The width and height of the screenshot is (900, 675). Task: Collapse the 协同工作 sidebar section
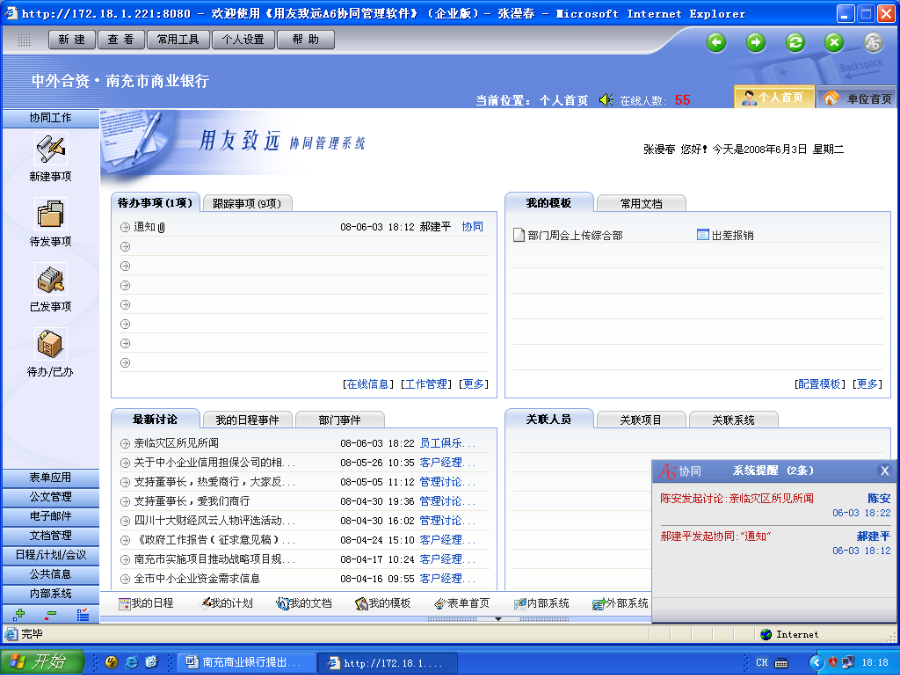pos(51,118)
